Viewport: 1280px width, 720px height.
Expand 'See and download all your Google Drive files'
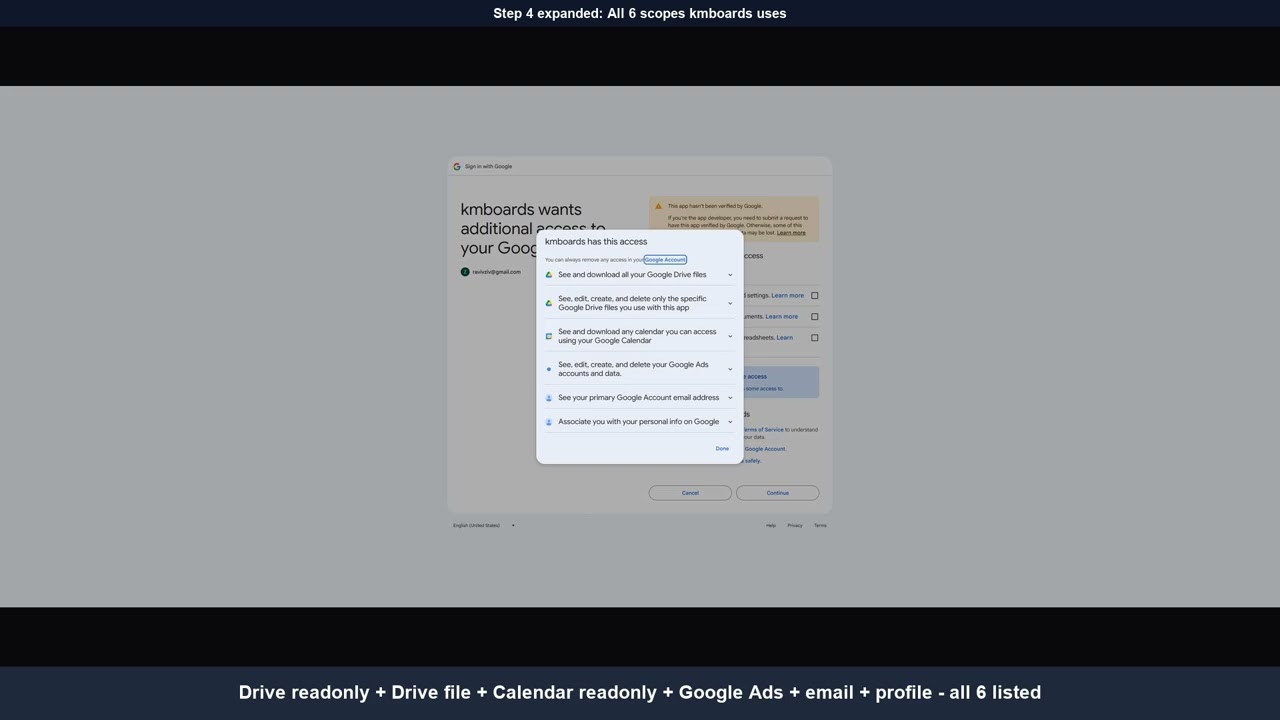coord(730,275)
